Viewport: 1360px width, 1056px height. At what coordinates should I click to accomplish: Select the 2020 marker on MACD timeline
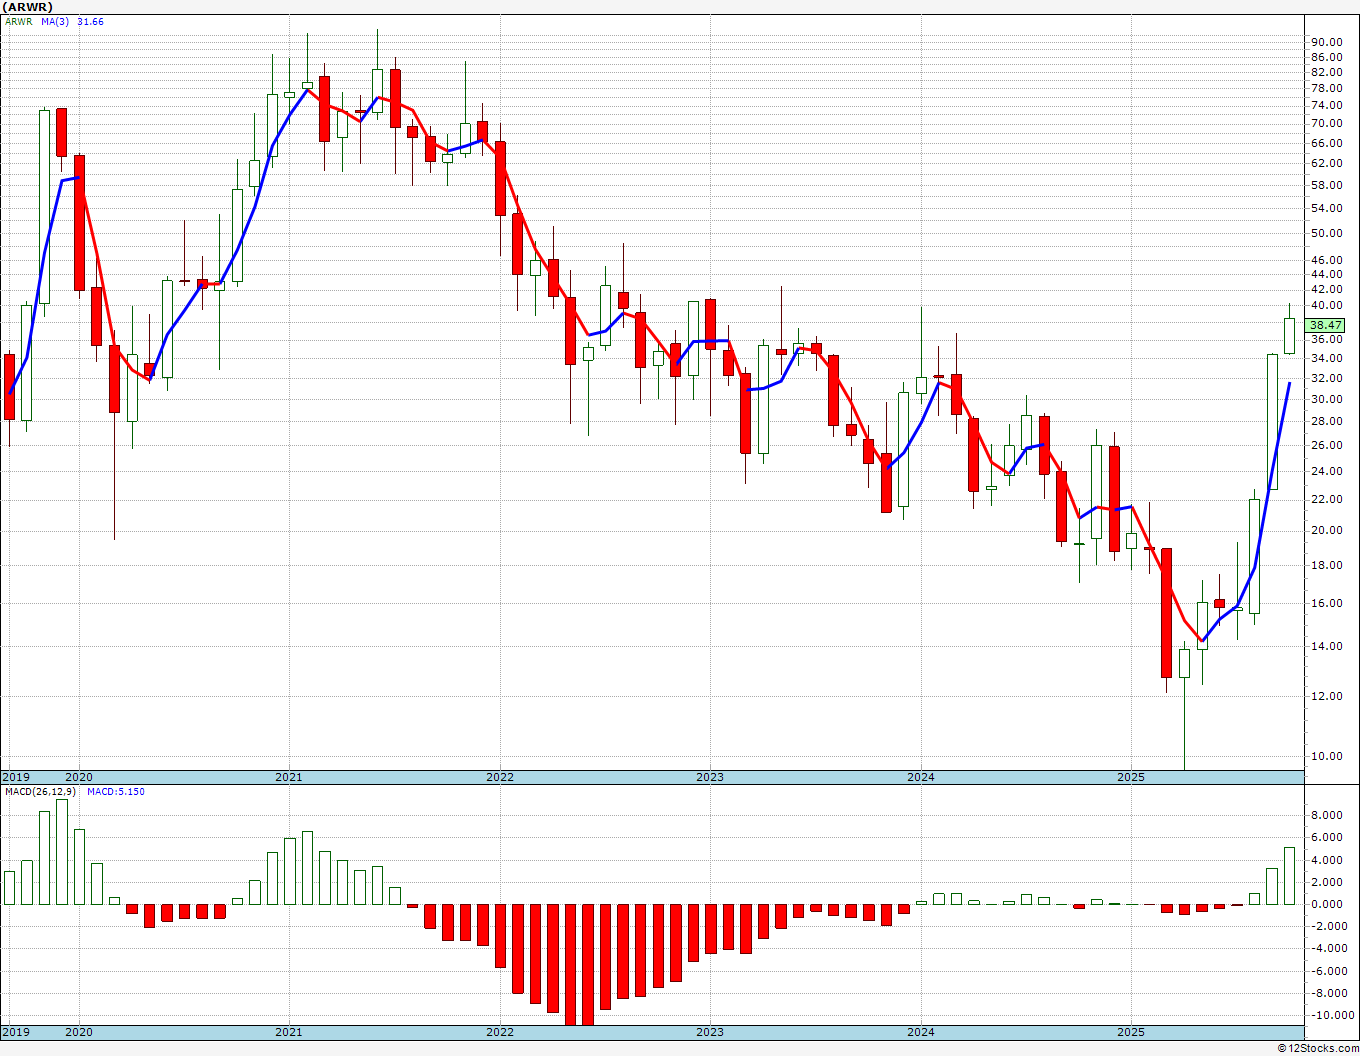pos(78,1032)
